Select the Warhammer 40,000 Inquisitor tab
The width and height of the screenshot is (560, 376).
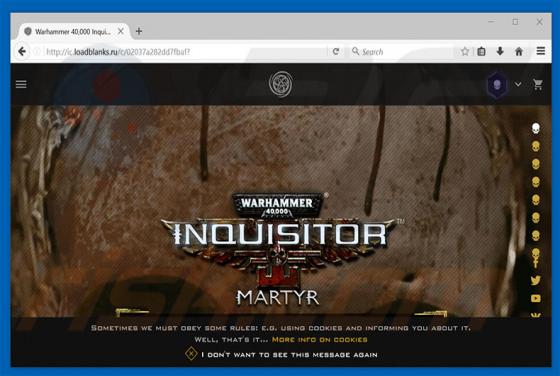tap(73, 32)
